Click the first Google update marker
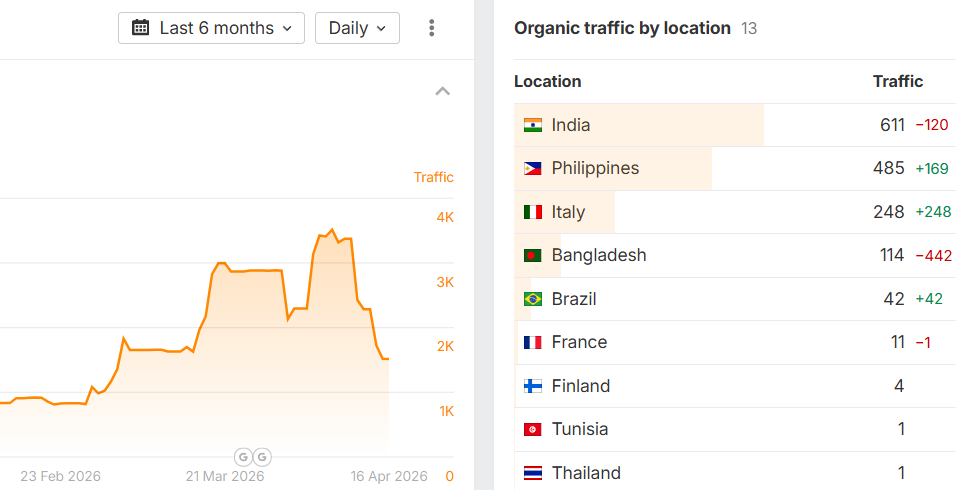 [243, 457]
